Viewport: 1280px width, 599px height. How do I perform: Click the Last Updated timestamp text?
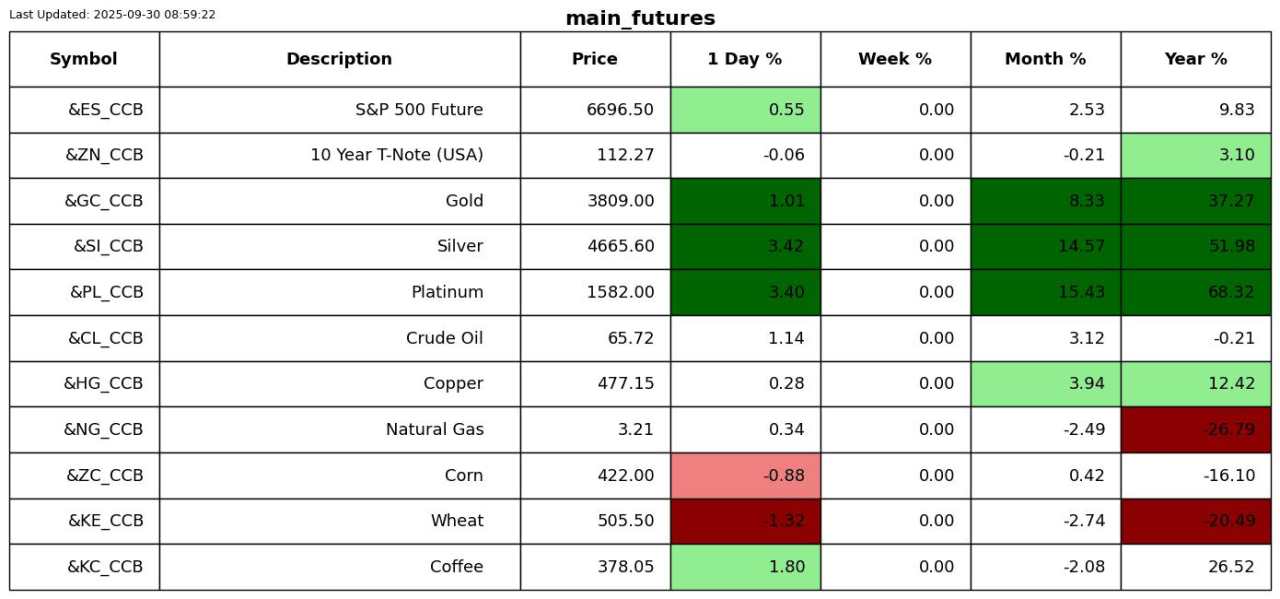point(112,15)
